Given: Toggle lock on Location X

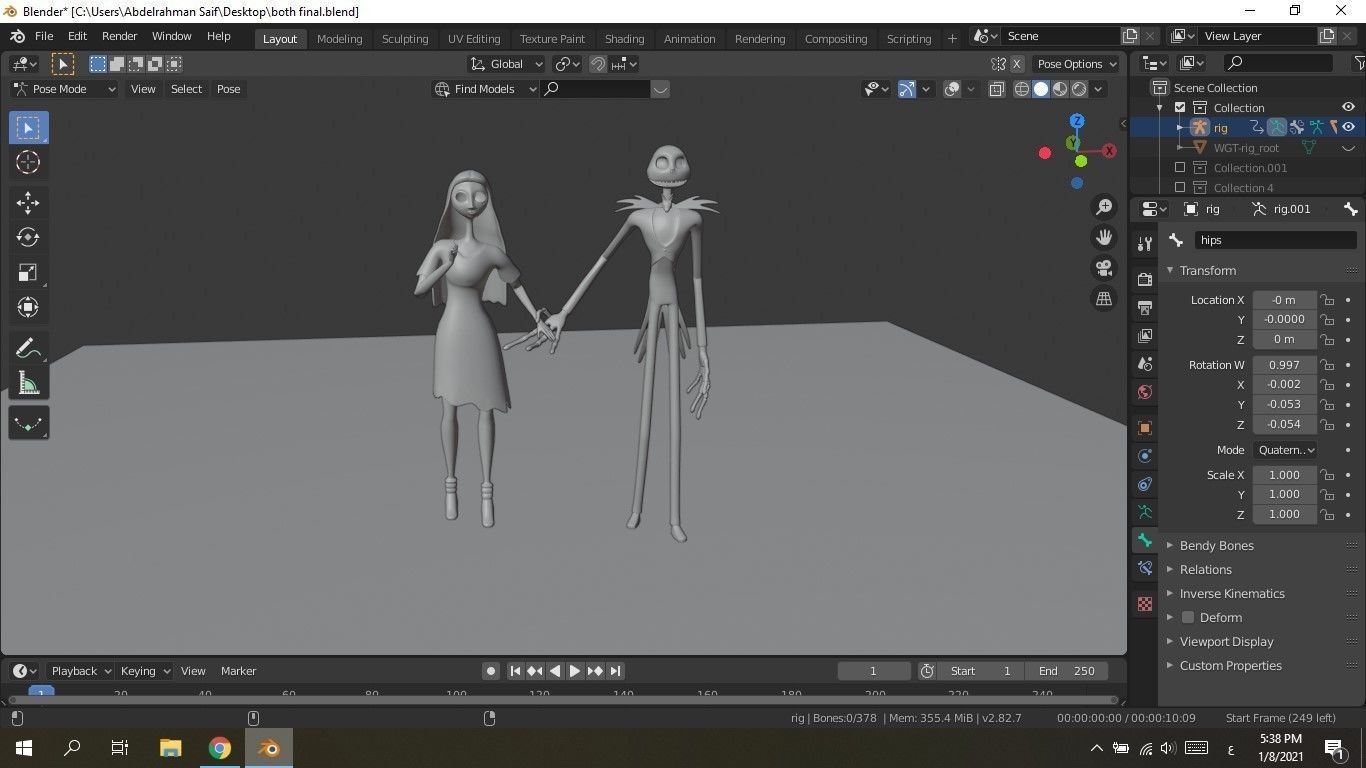Looking at the screenshot, I should pos(1327,300).
